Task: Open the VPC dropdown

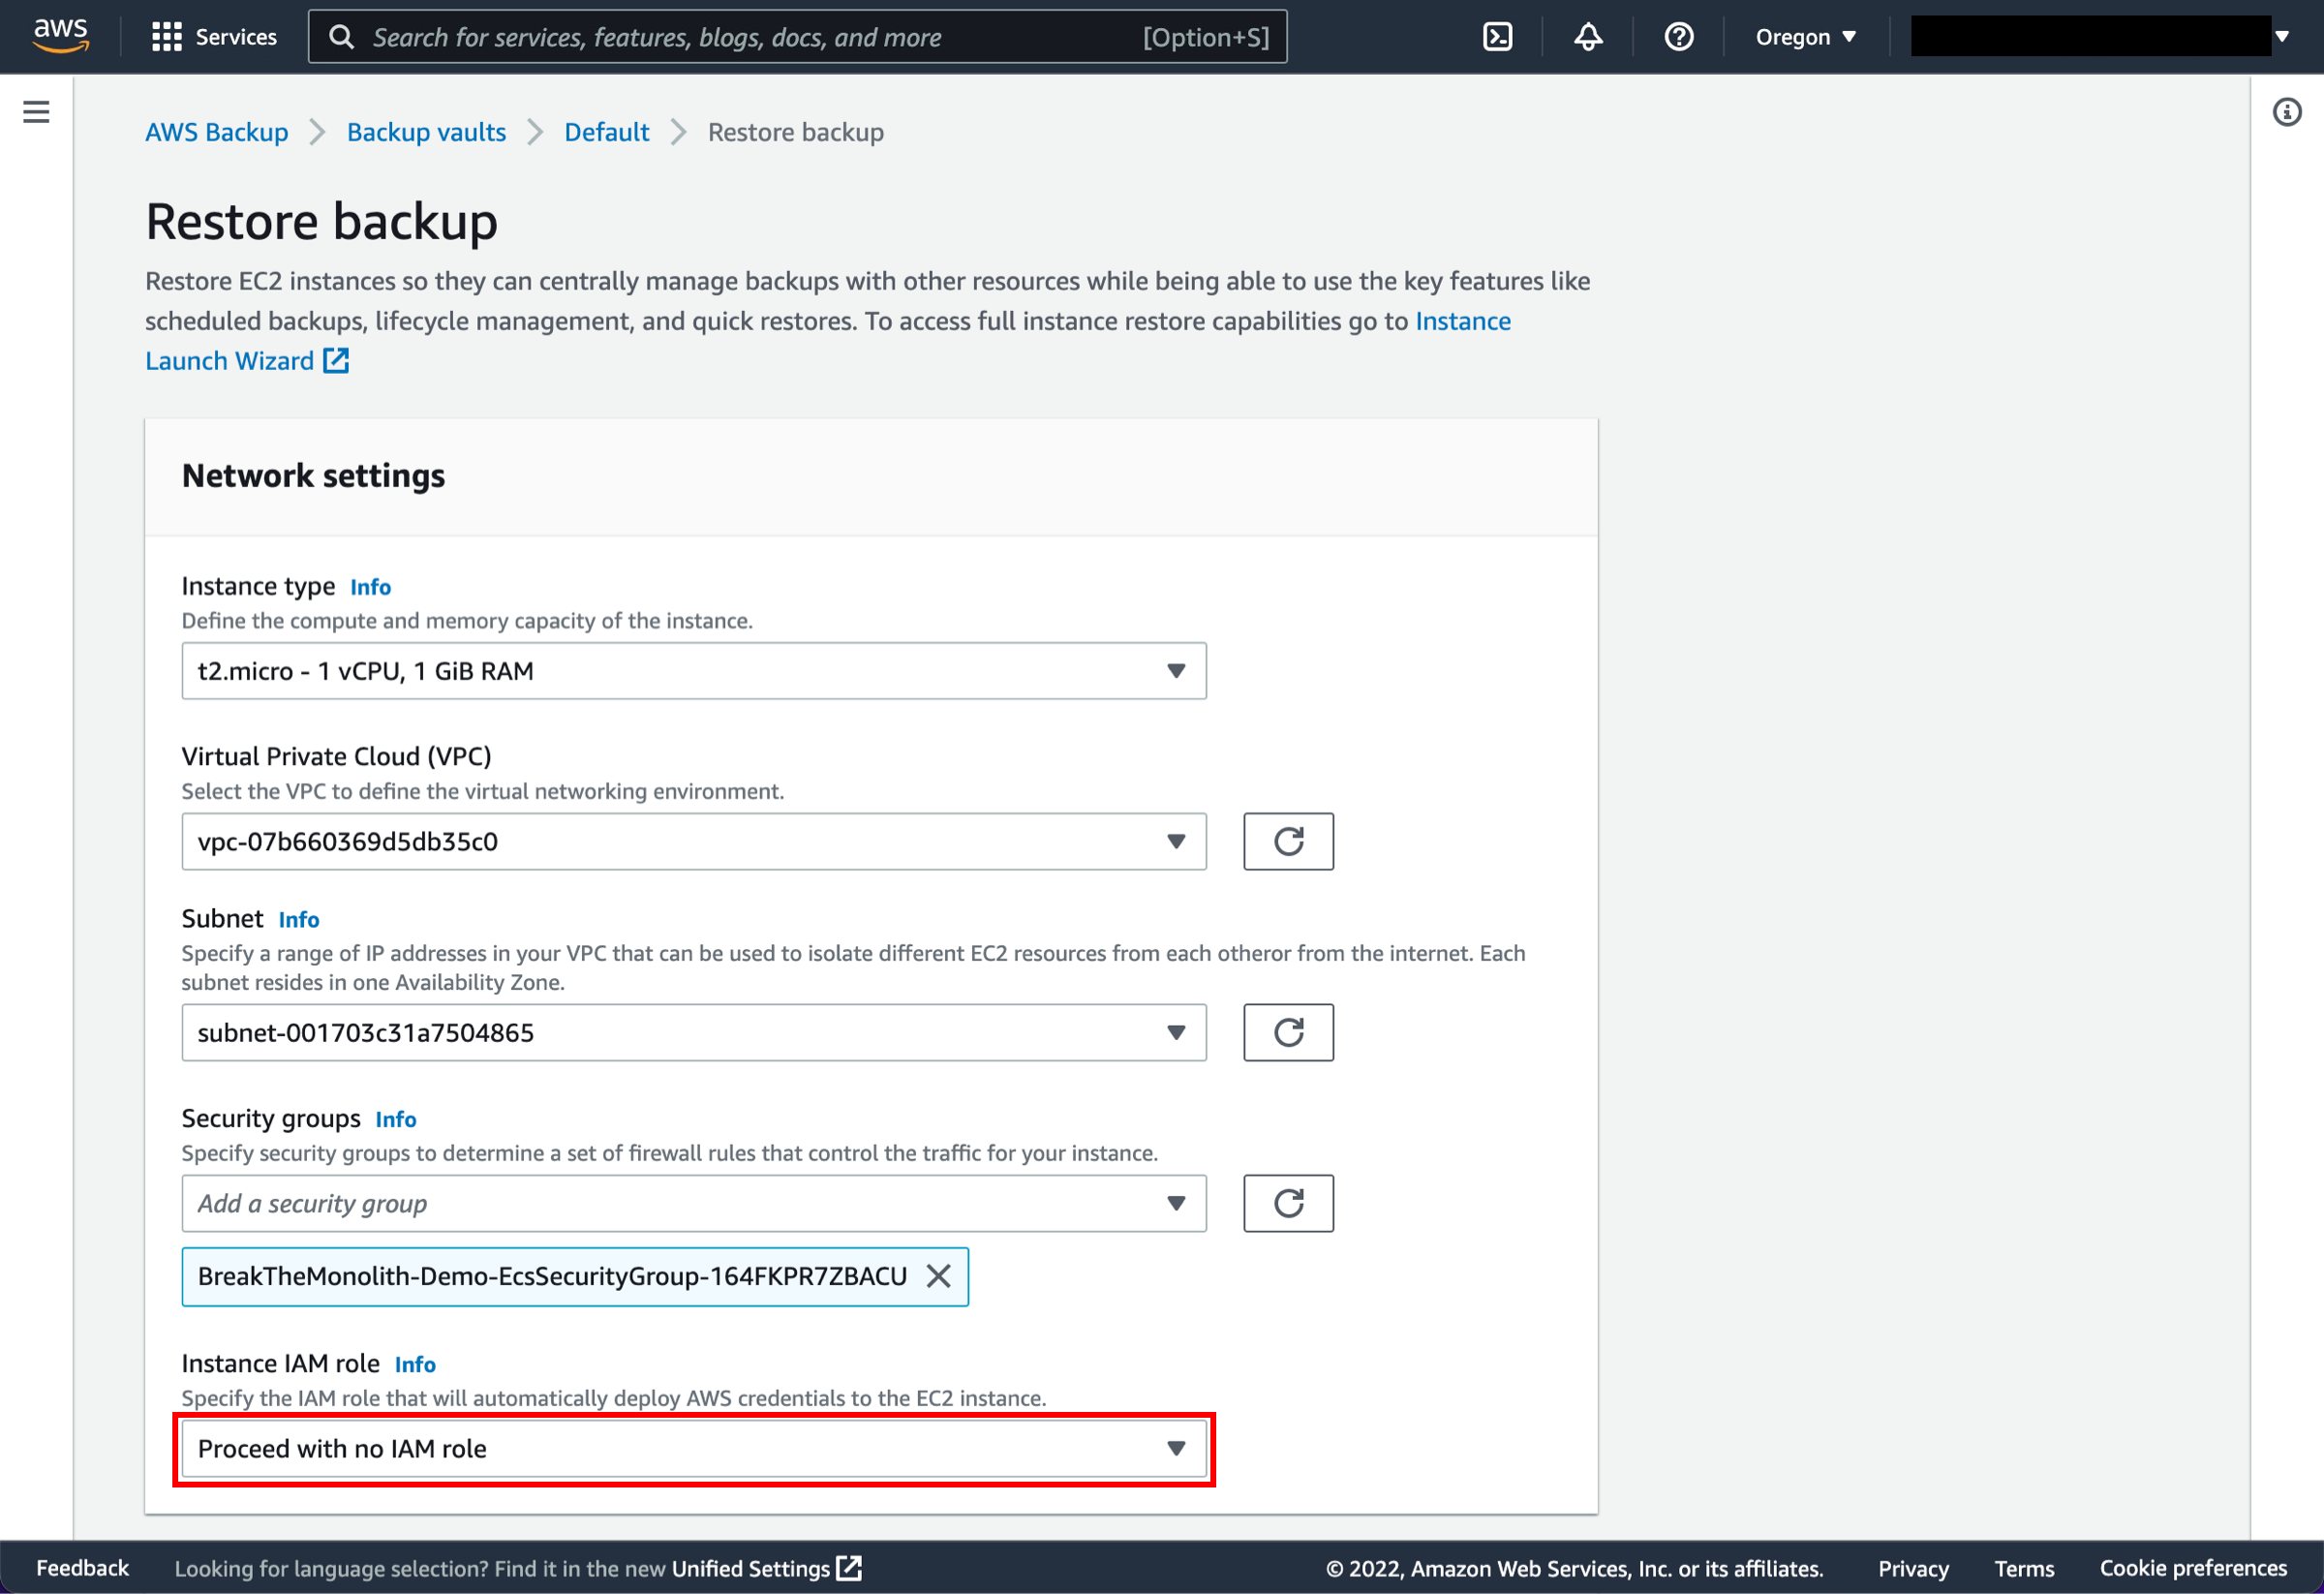Action: pos(694,841)
